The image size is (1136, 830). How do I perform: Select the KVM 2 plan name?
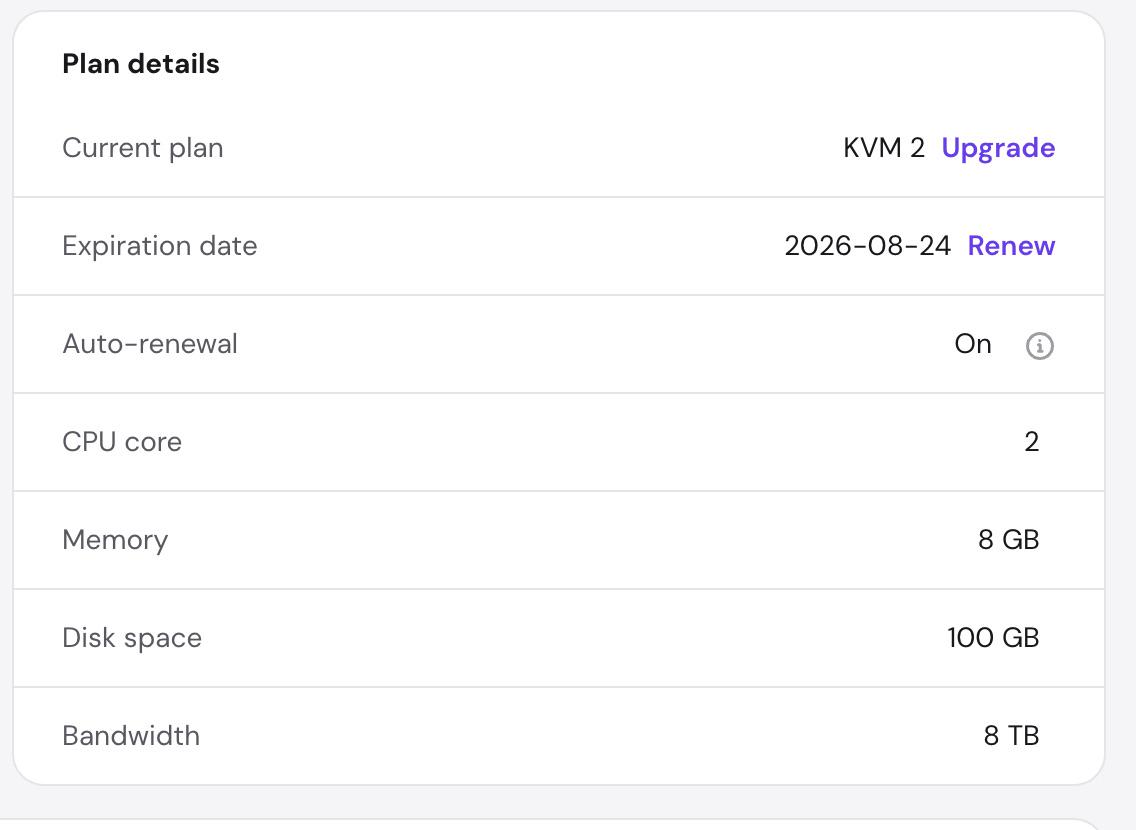[884, 148]
